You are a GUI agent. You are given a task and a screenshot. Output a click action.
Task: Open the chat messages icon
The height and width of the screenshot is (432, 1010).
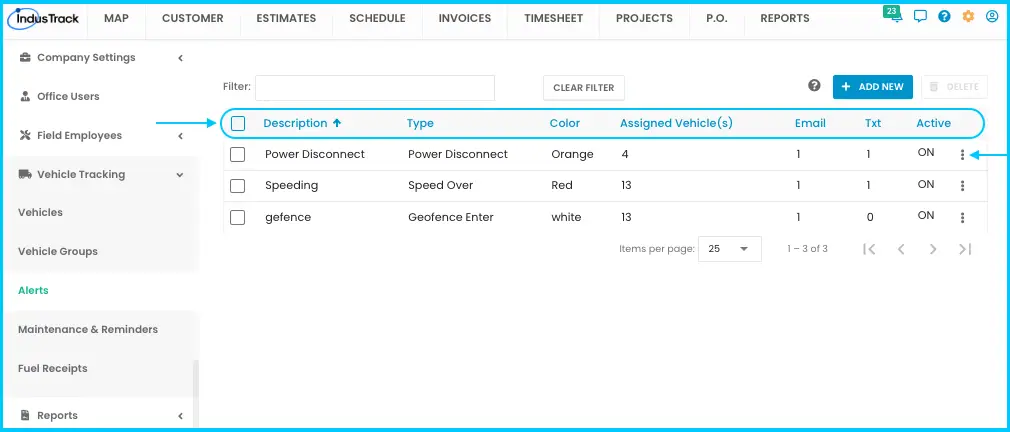coord(920,17)
